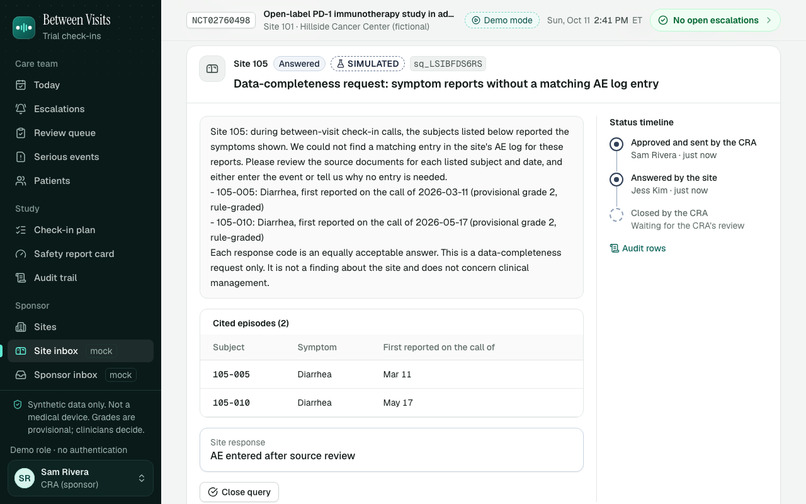This screenshot has height=504, width=806.
Task: Click the No open escalations pill
Action: 715,20
